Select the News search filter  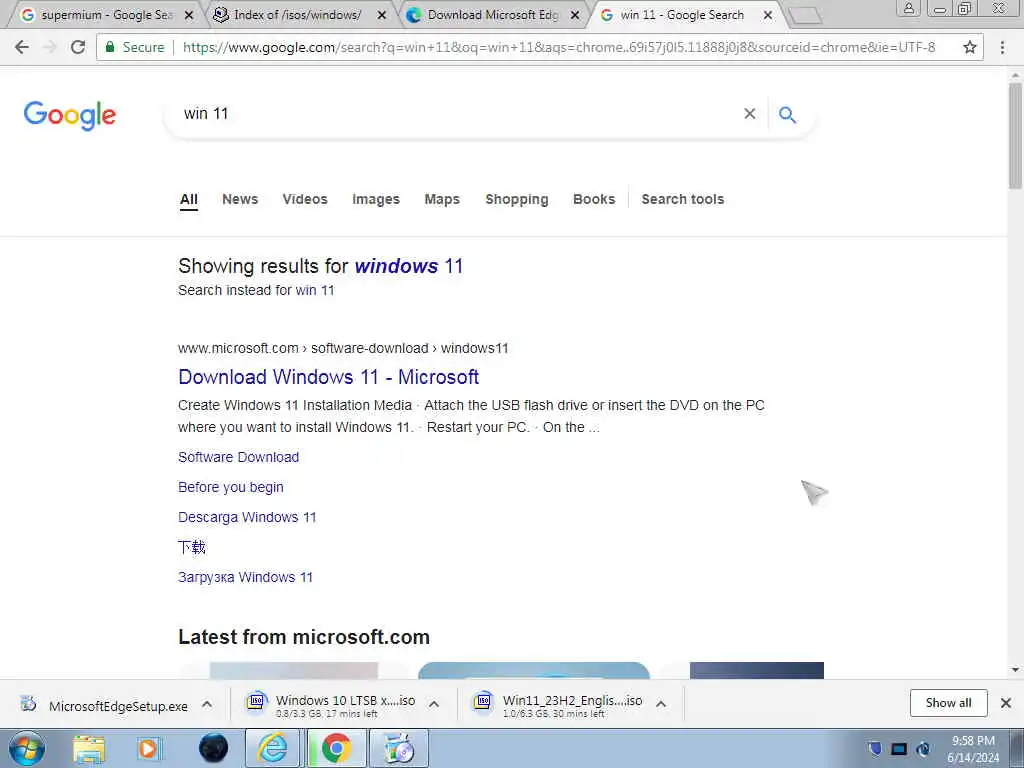240,199
